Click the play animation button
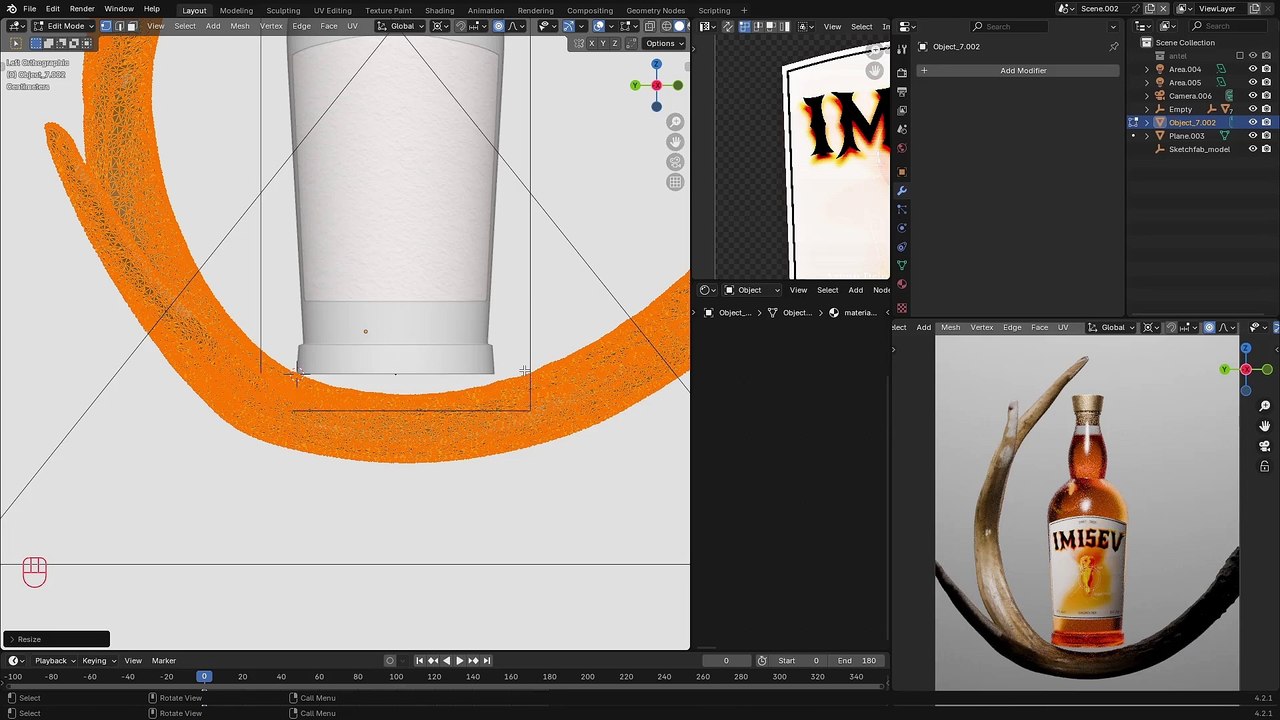Viewport: 1280px width, 720px height. [459, 660]
